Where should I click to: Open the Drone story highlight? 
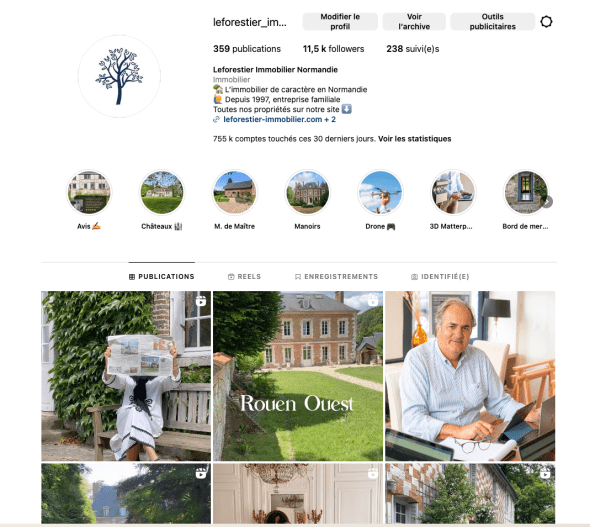(380, 192)
